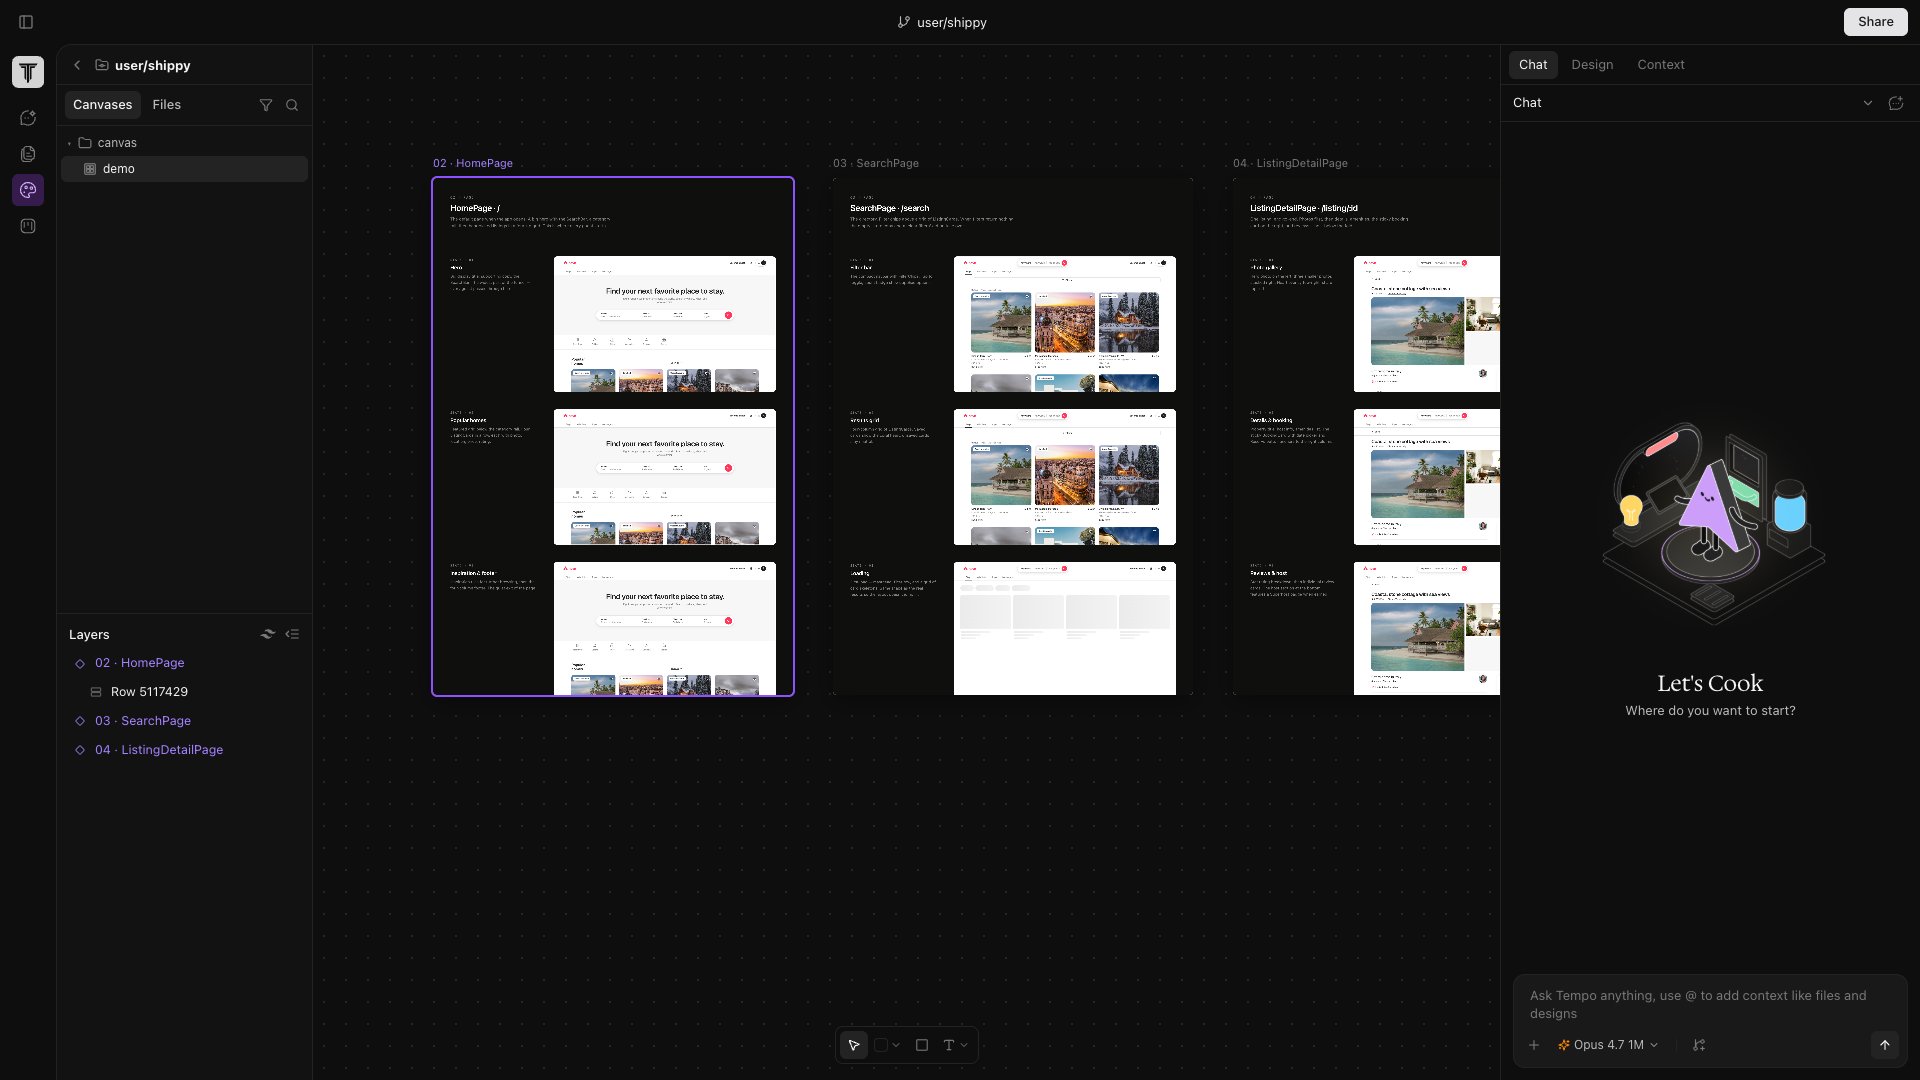Click the Layers panel stack toggle icon
1920x1080 pixels.
tap(268, 634)
